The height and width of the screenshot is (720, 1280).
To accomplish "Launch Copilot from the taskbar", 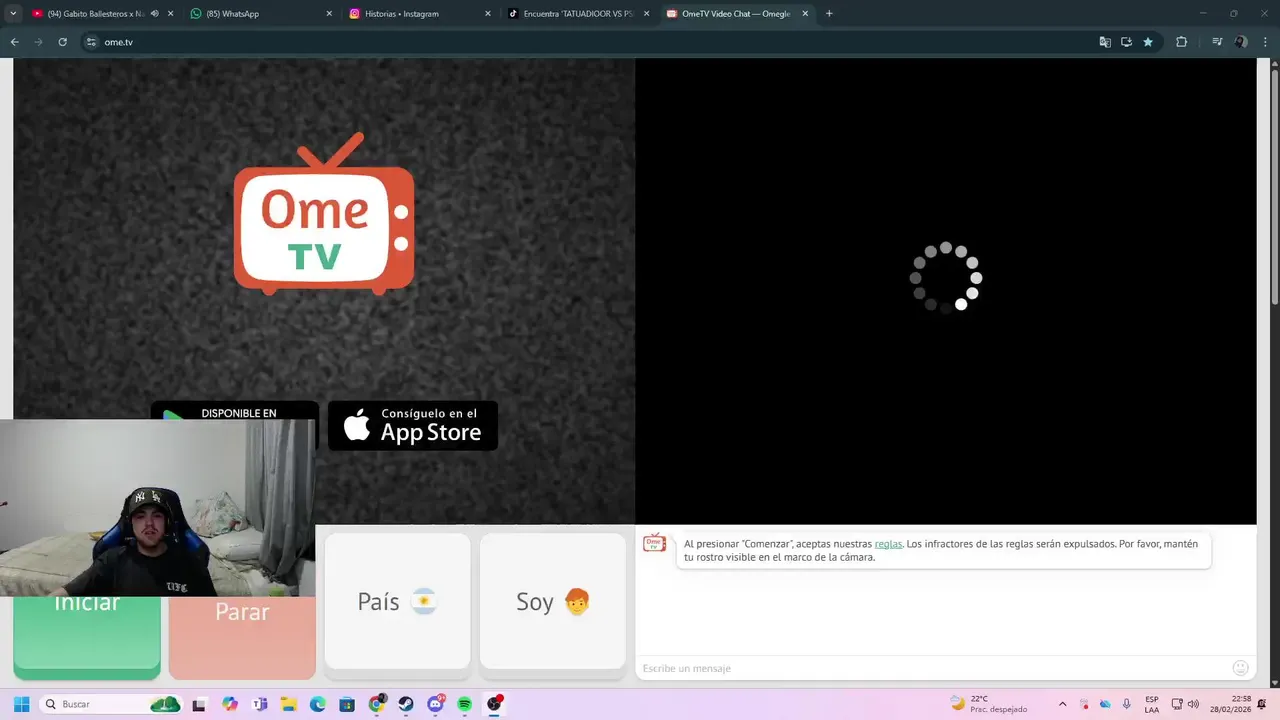I will pos(230,704).
